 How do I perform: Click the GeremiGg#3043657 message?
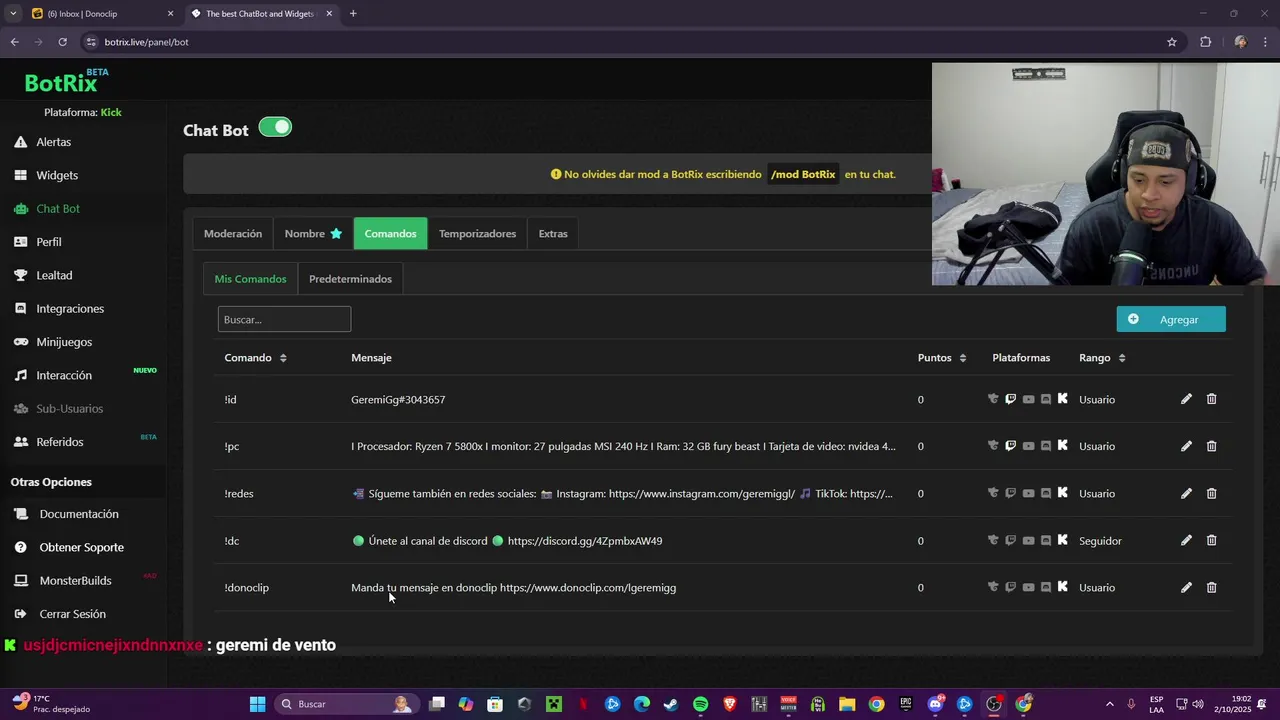pos(398,400)
